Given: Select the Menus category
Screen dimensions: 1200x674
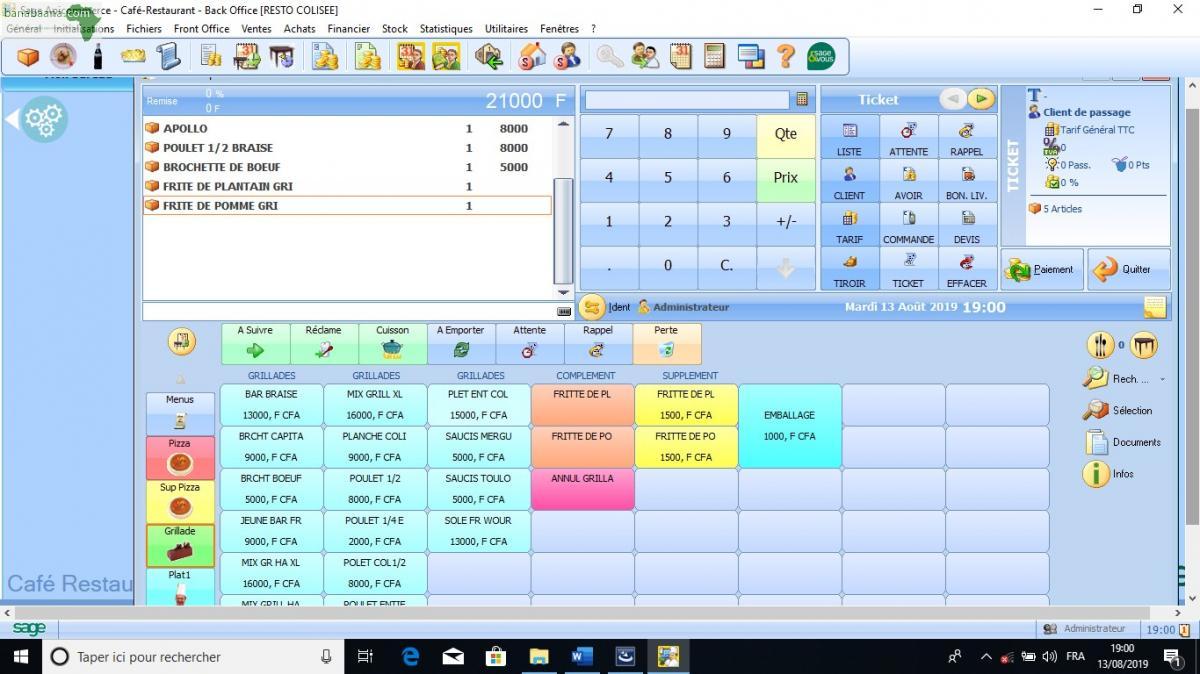Looking at the screenshot, I should pyautogui.click(x=180, y=412).
